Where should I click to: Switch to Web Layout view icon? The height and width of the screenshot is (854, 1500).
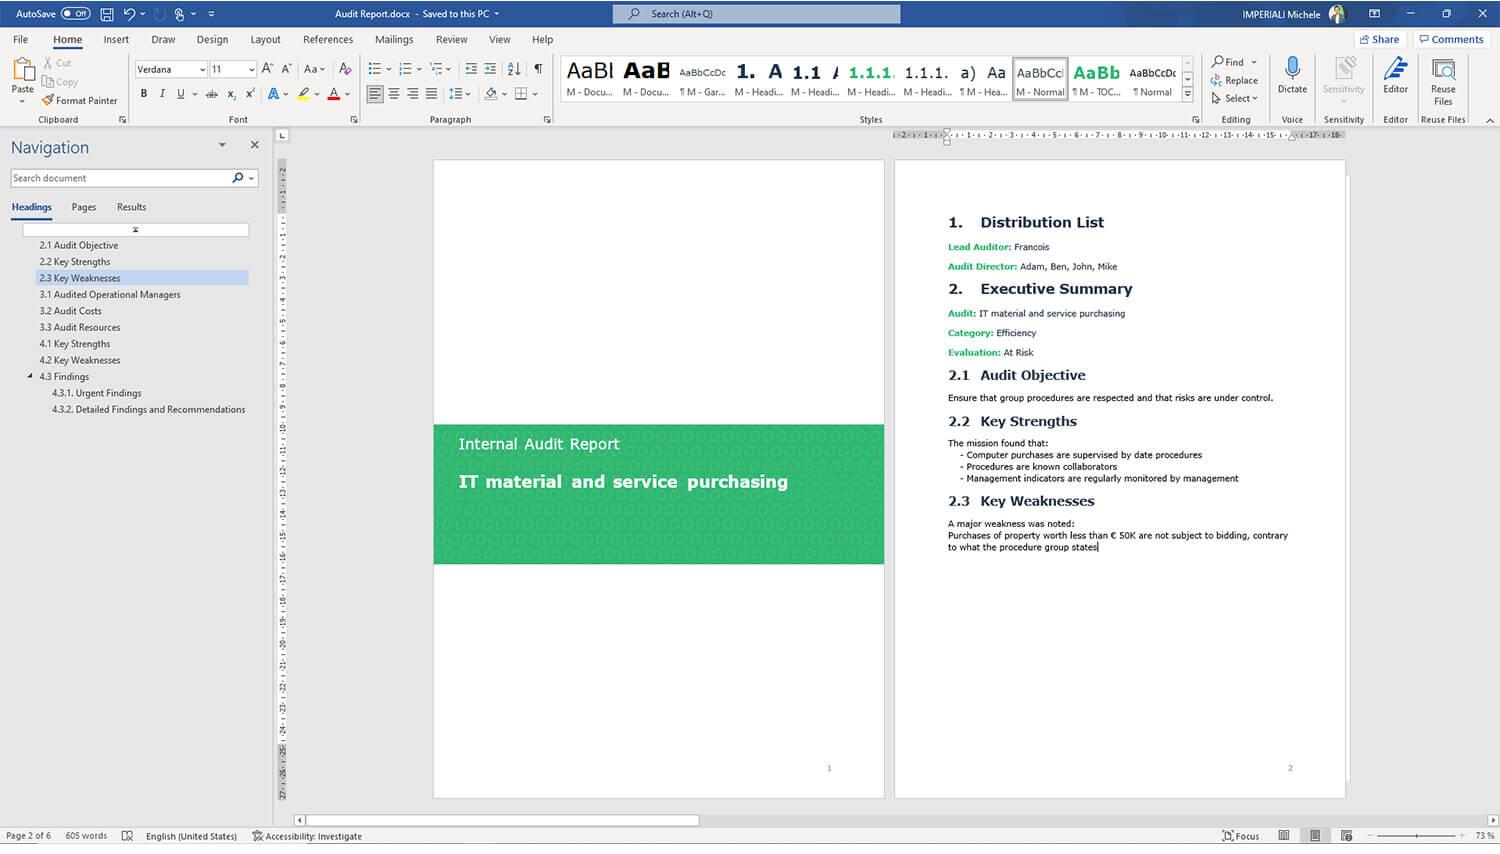(1346, 836)
